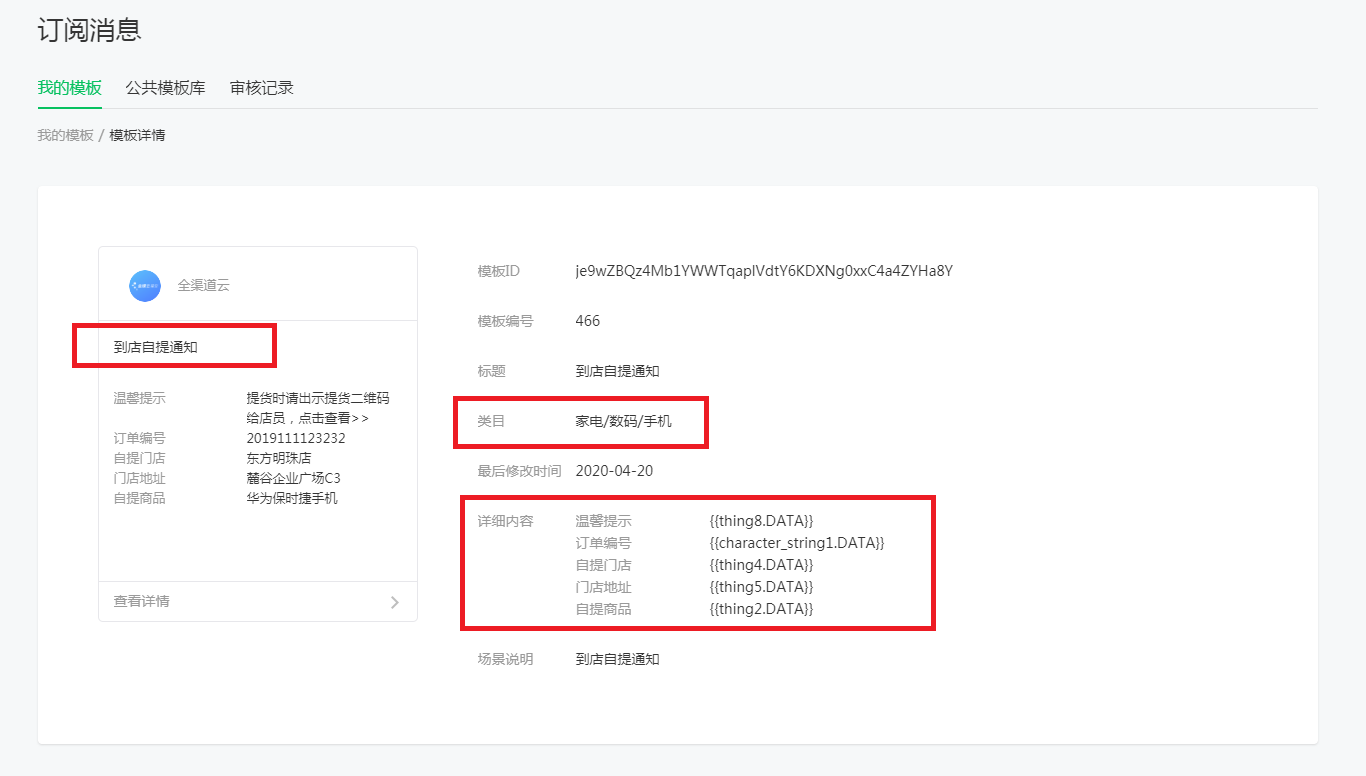Viewport: 1366px width, 776px height.
Task: Click the template number 466
Action: click(x=587, y=320)
